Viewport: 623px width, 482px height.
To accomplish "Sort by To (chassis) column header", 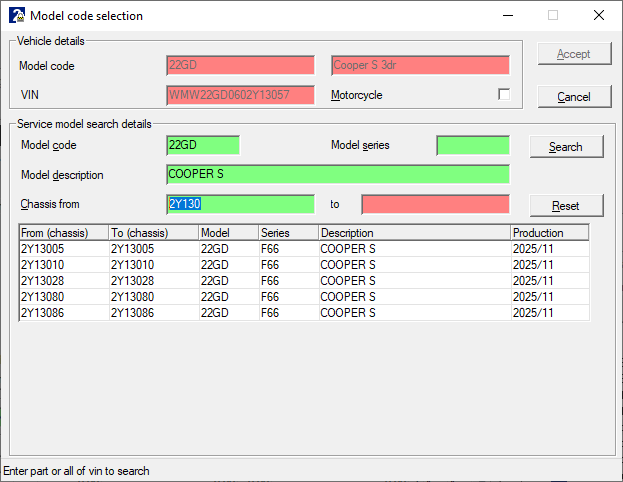I will click(153, 233).
